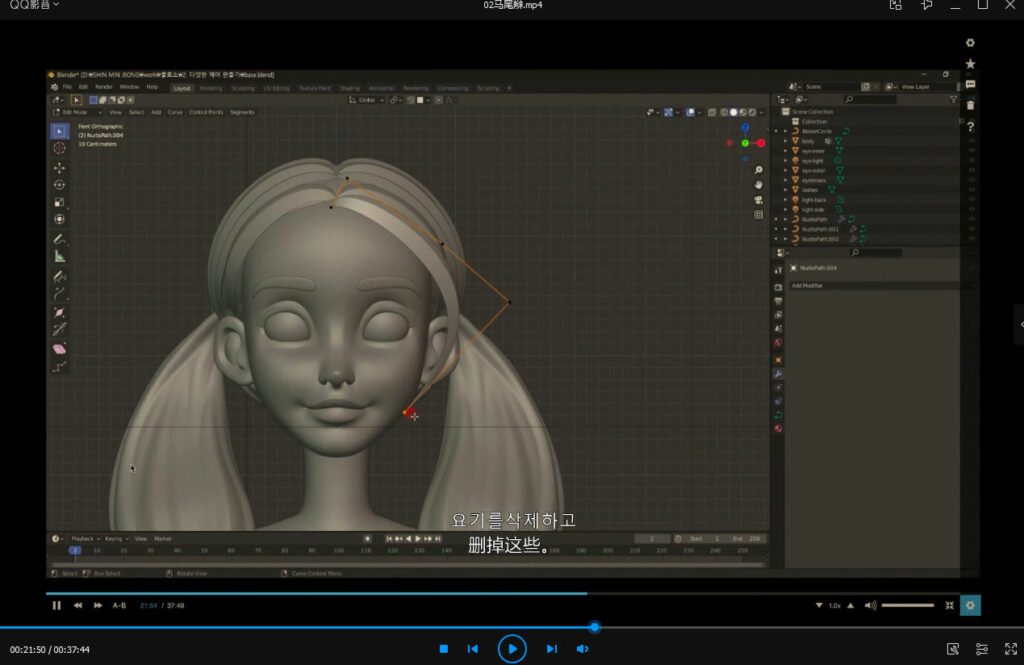Open the QQ影音 main menu dropdown
Viewport: 1024px width, 665px height.
pyautogui.click(x=34, y=5)
